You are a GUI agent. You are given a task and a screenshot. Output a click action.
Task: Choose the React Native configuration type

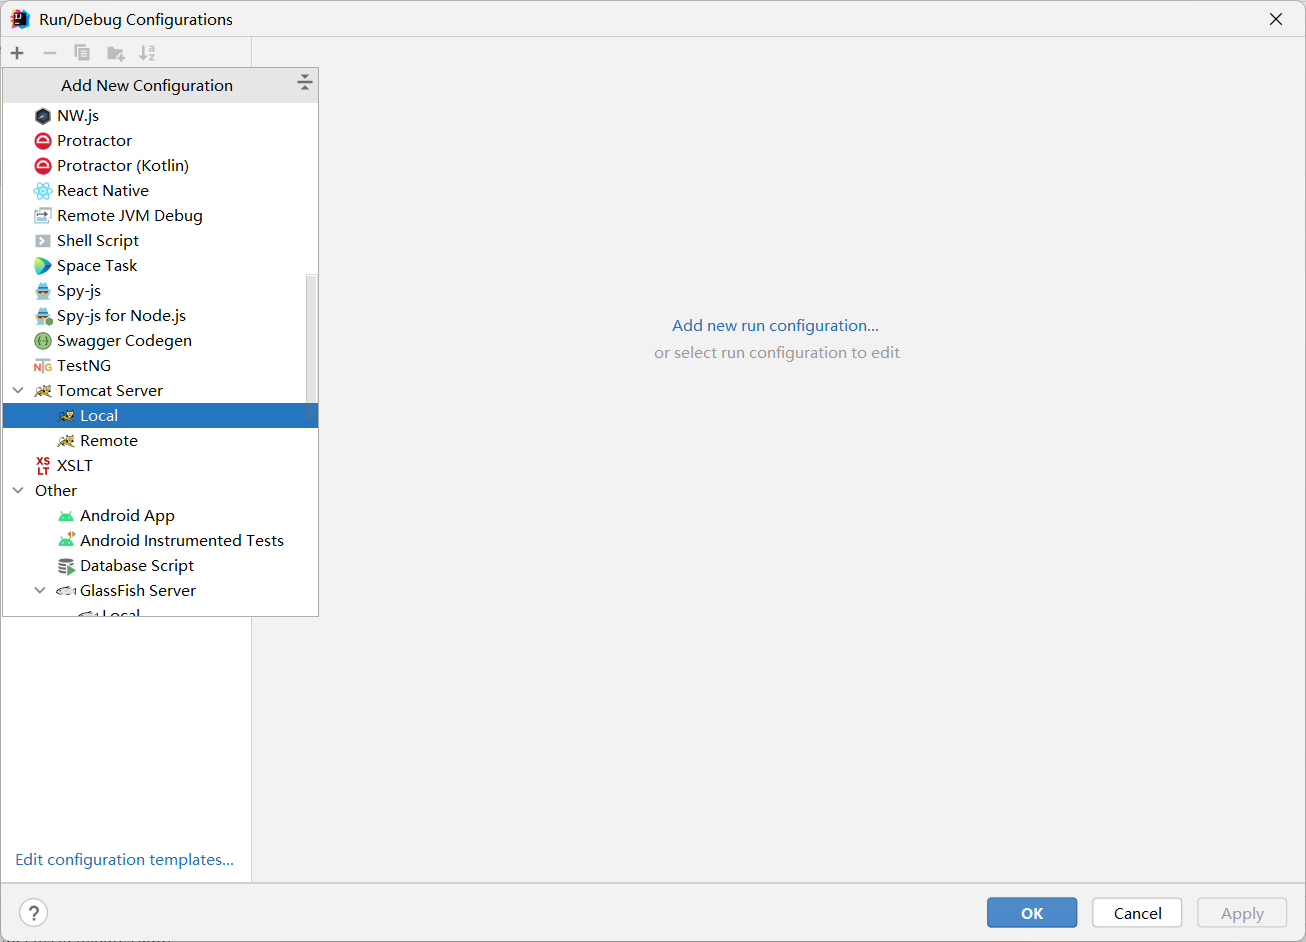coord(160,191)
